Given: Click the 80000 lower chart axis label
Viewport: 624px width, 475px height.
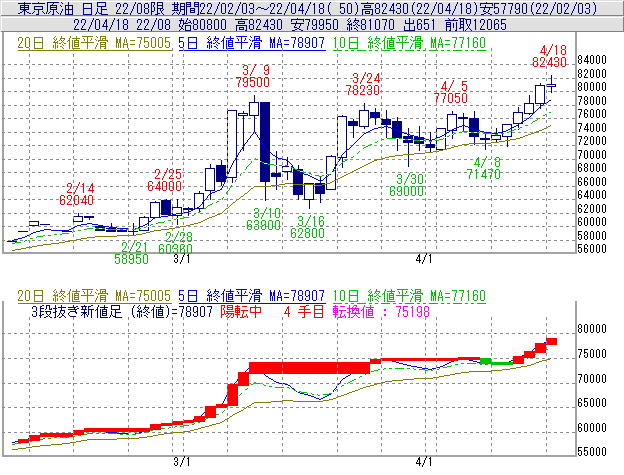Looking at the screenshot, I should (x=592, y=329).
